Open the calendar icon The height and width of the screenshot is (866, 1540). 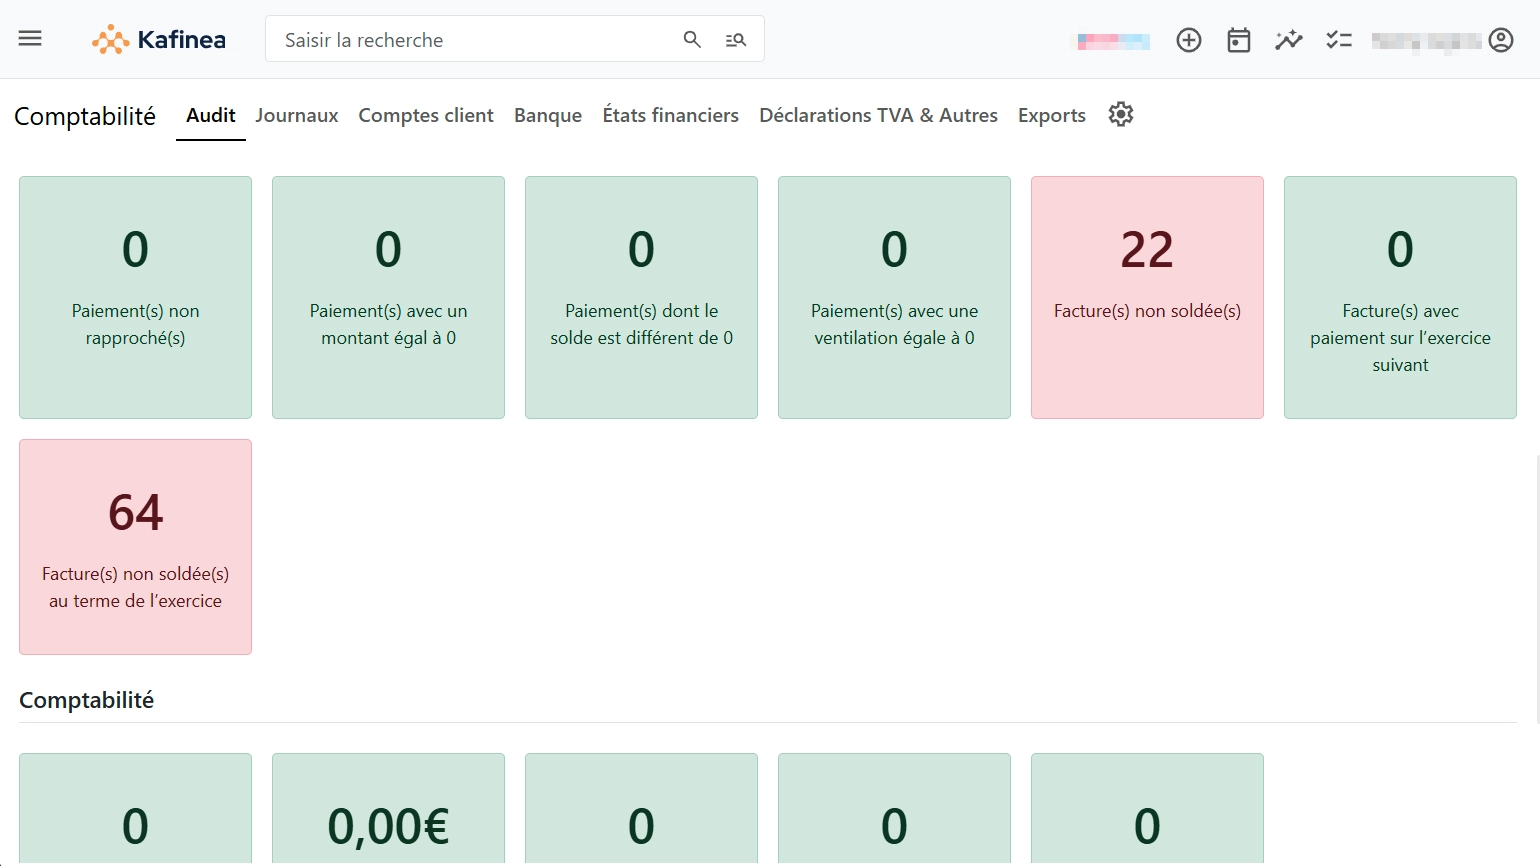[1238, 39]
